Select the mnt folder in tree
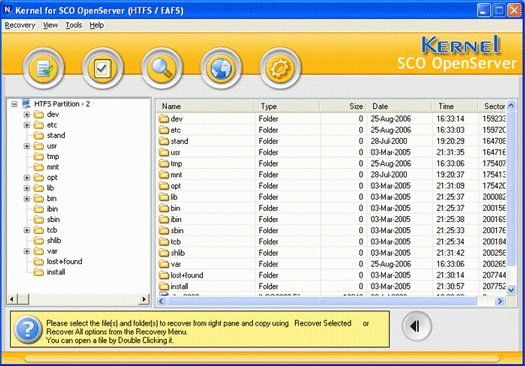Image resolution: width=525 pixels, height=366 pixels. 53,167
